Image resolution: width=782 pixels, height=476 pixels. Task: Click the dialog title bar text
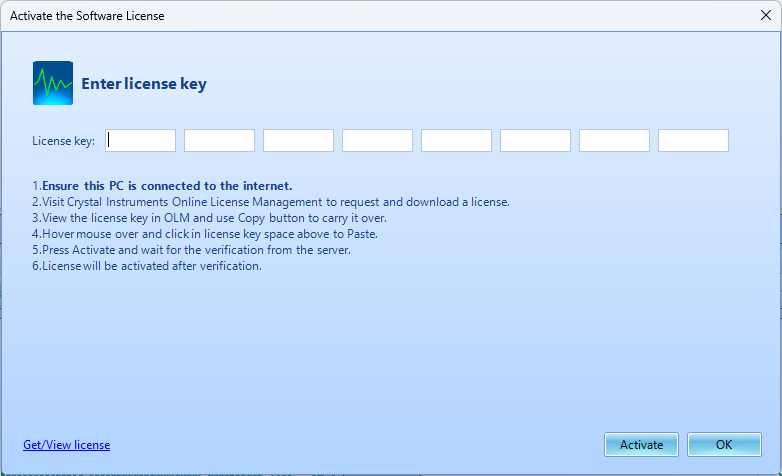(87, 16)
